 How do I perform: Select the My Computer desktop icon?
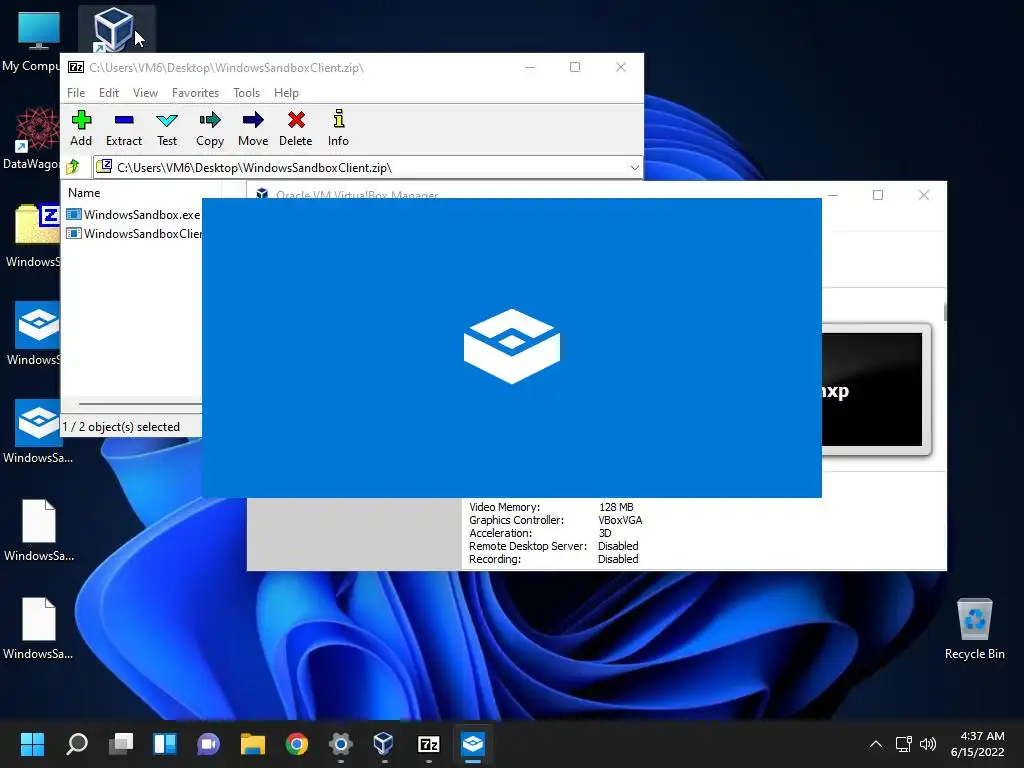click(34, 42)
